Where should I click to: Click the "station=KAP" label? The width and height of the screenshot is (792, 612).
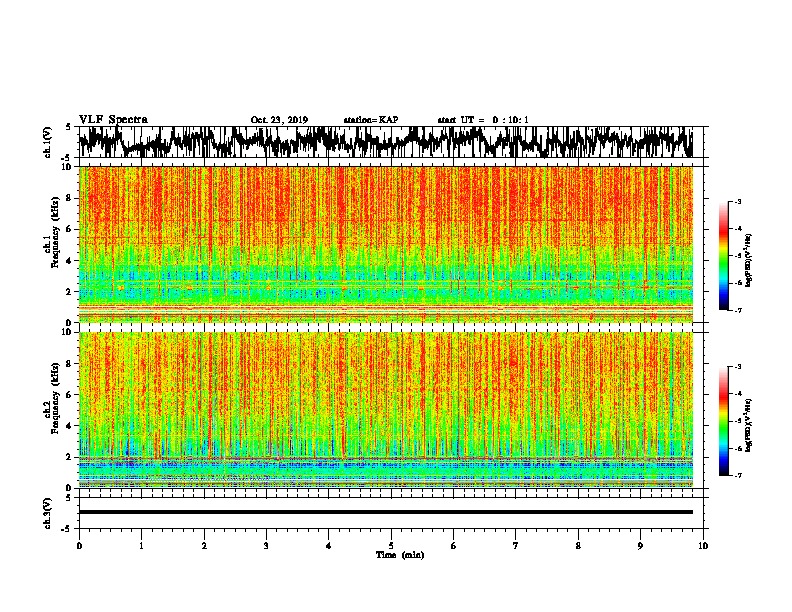pos(371,120)
